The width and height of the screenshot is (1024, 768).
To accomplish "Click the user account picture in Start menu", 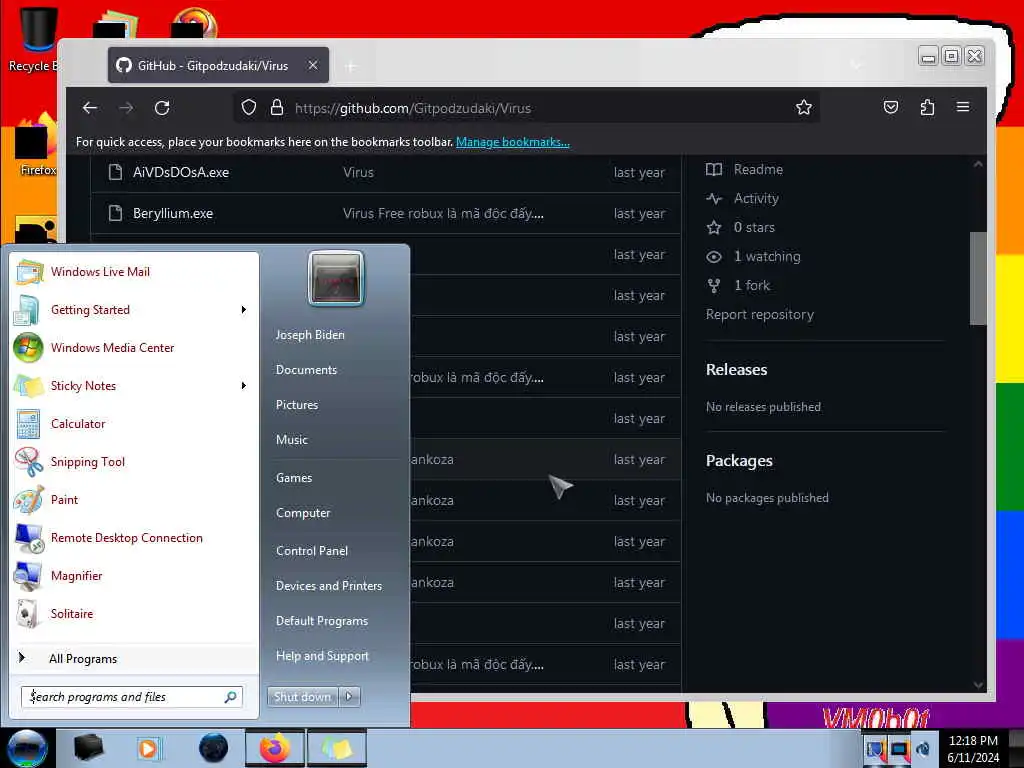I will click(x=336, y=279).
